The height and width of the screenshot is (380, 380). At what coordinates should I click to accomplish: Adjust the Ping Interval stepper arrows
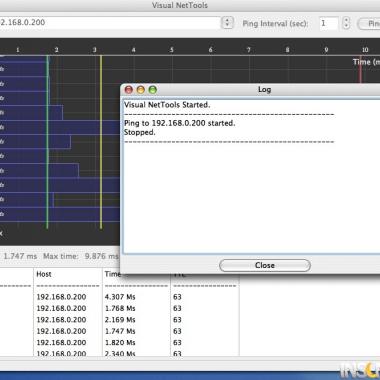[346, 23]
